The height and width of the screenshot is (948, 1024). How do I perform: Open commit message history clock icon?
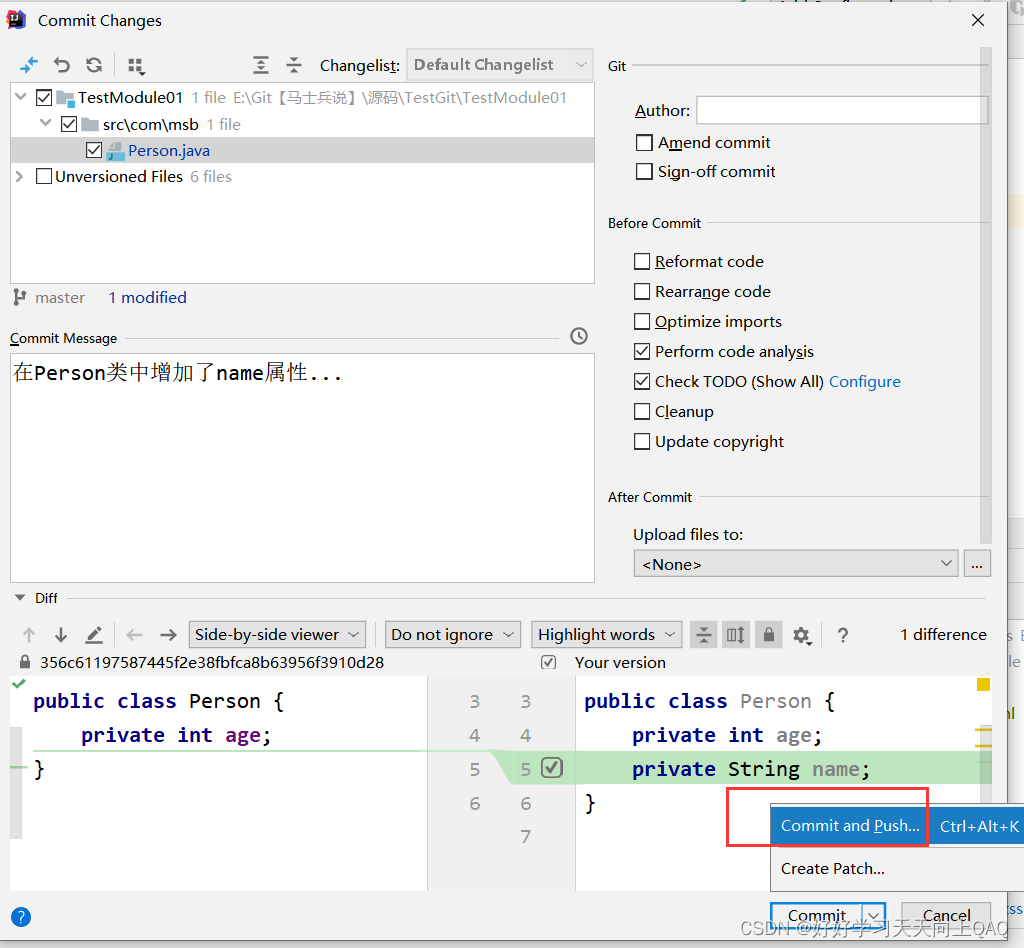579,336
